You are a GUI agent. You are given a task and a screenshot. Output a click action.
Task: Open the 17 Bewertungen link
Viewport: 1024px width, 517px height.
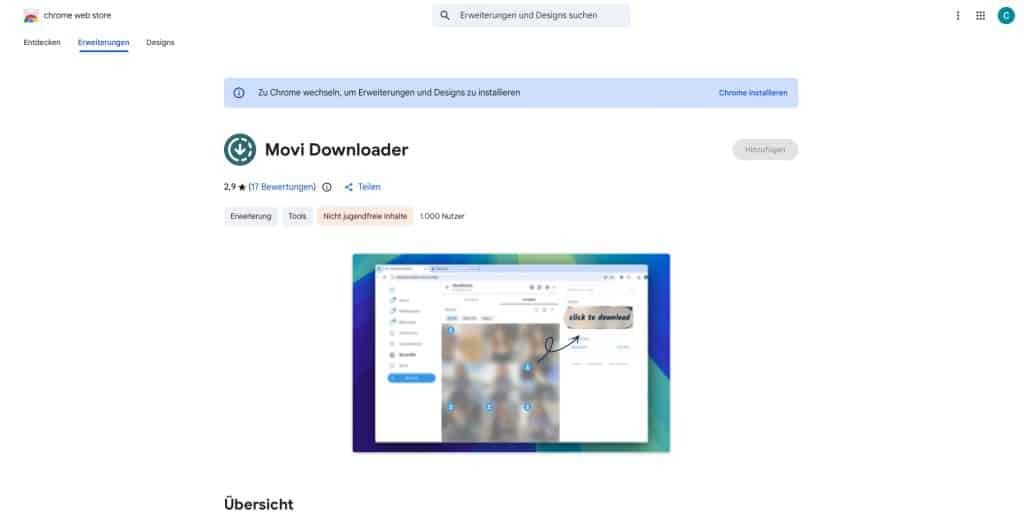pos(282,187)
